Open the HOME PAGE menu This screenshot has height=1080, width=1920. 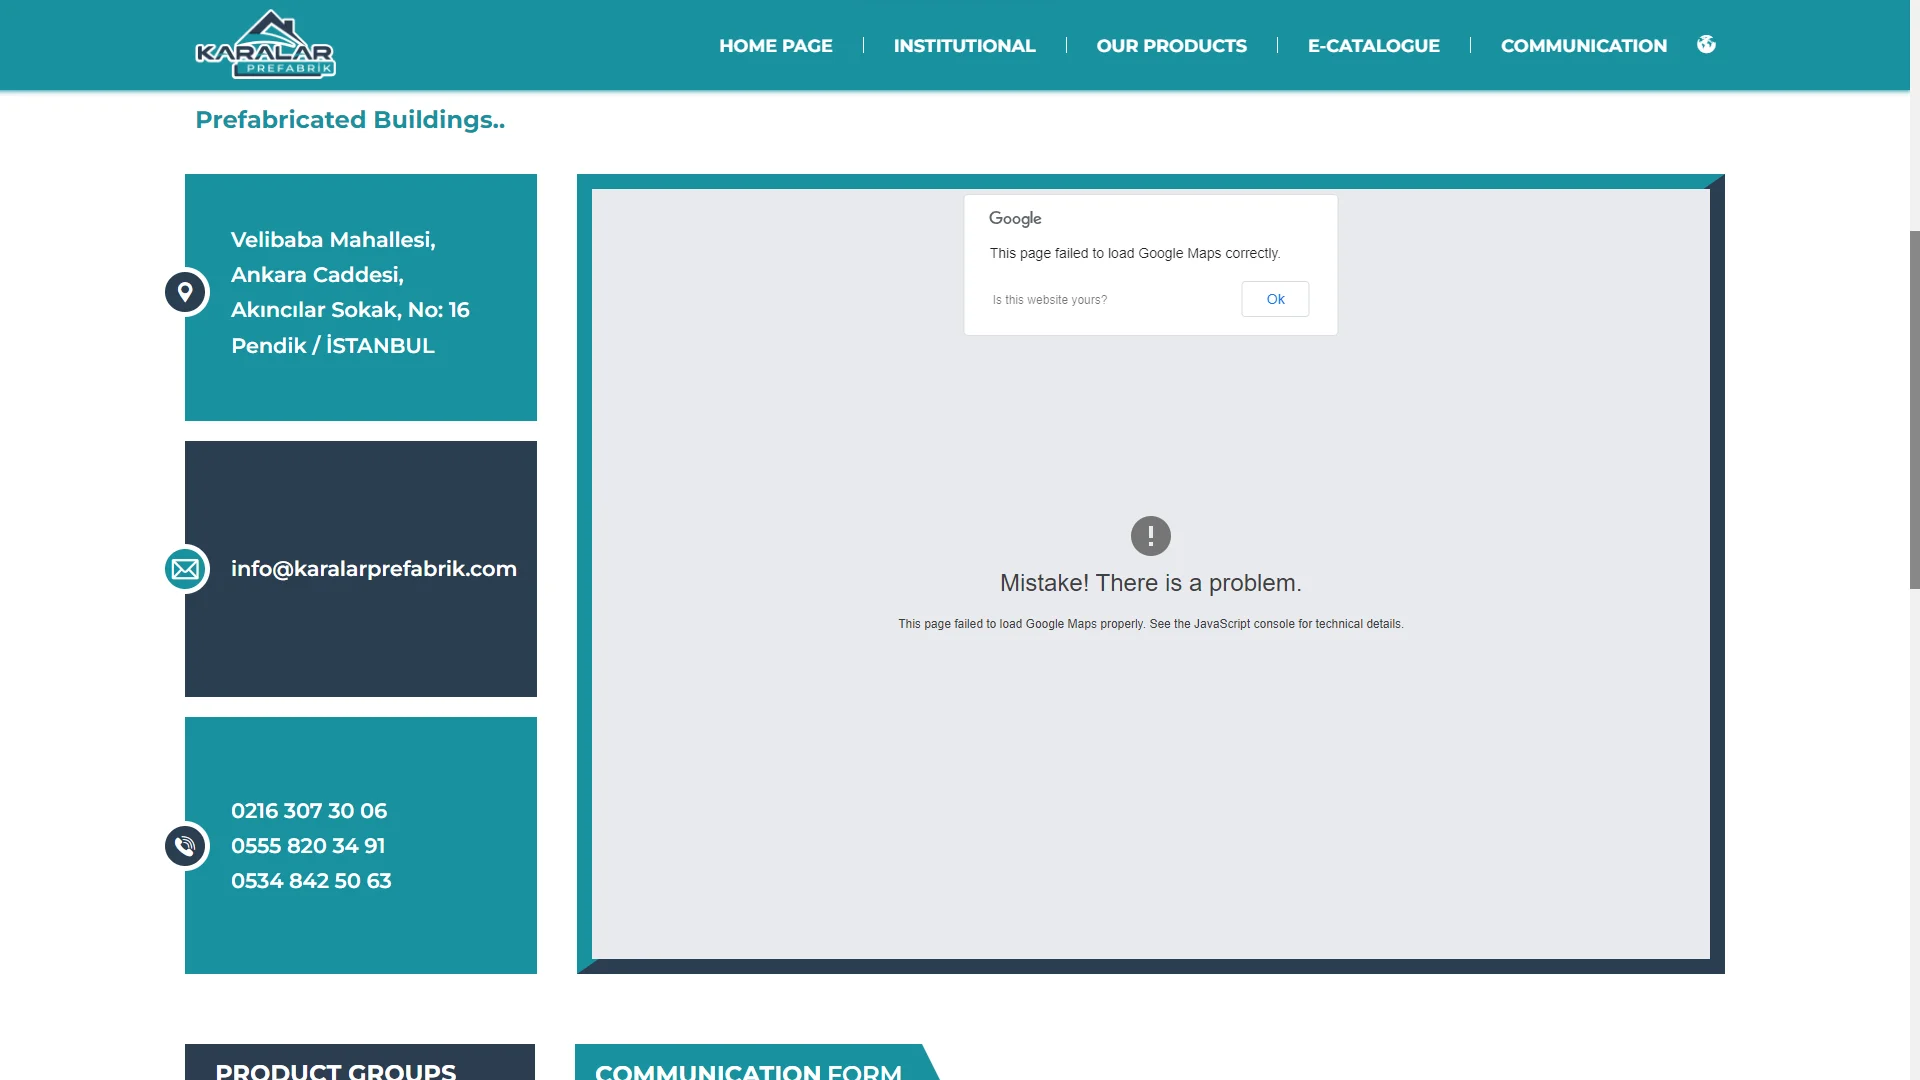(775, 46)
